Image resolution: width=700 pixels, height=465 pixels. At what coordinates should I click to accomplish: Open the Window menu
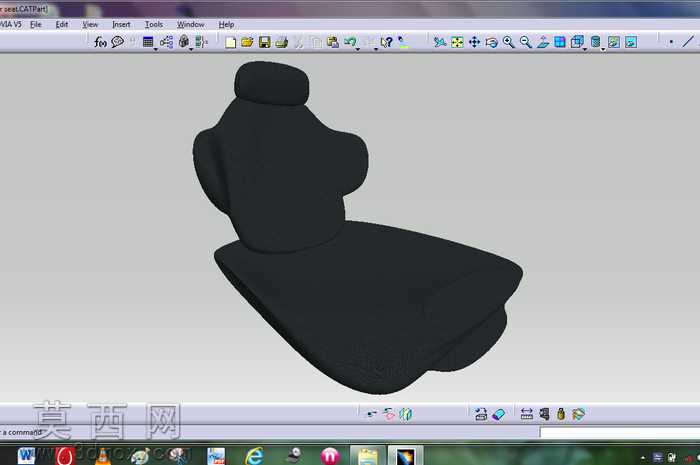(191, 25)
